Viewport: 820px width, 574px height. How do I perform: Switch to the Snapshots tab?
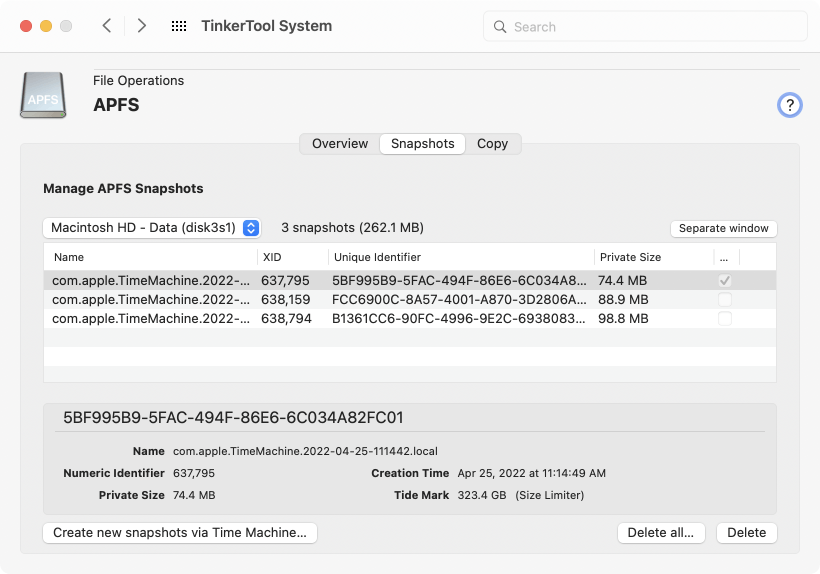(x=423, y=144)
